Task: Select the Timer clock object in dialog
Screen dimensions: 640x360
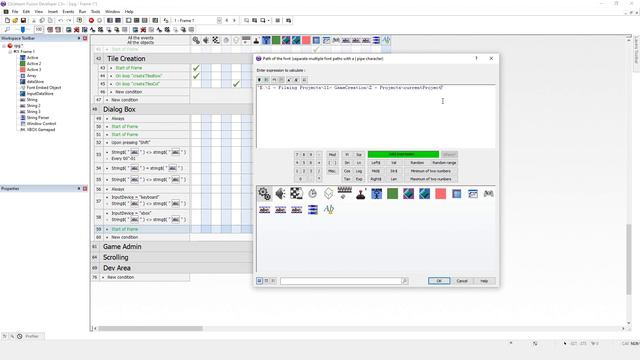Action: (312, 193)
